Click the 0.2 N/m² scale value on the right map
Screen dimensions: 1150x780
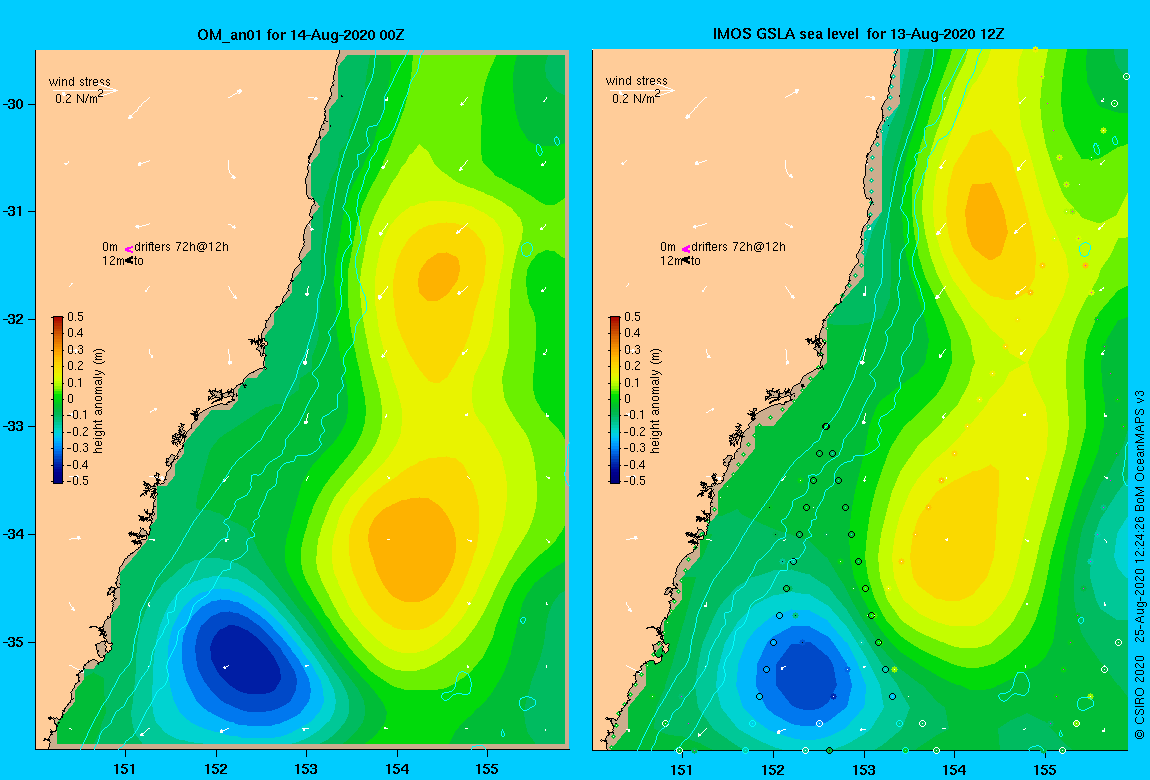pyautogui.click(x=636, y=97)
